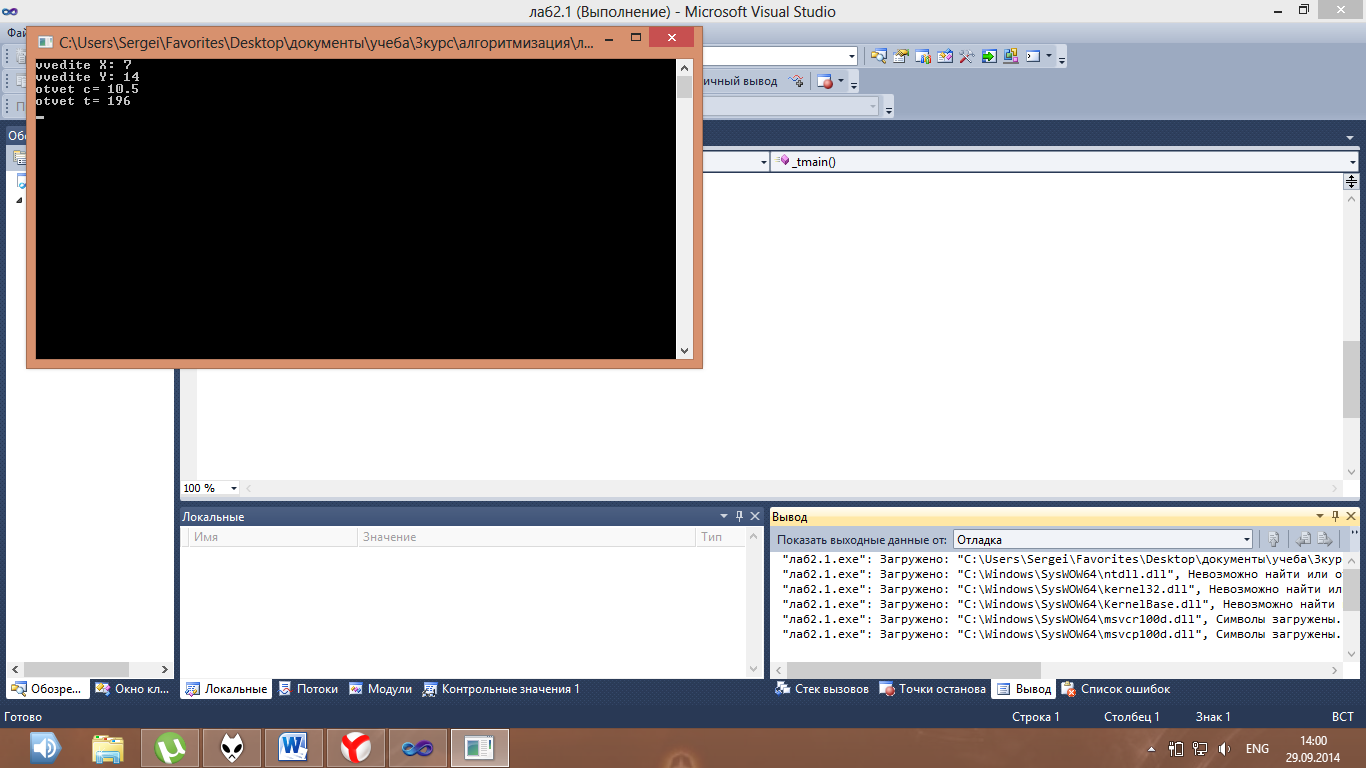
Task: Click the IntelliTrace graph icon with plus
Action: coord(796,81)
